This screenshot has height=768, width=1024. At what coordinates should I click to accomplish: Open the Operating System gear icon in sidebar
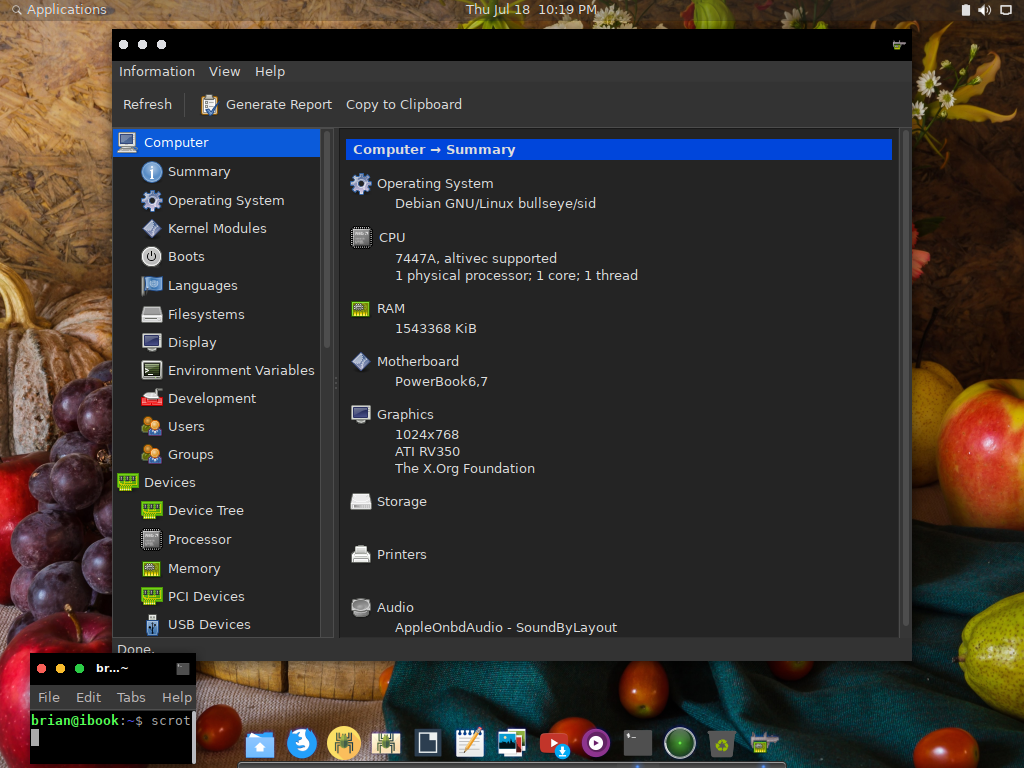point(152,200)
